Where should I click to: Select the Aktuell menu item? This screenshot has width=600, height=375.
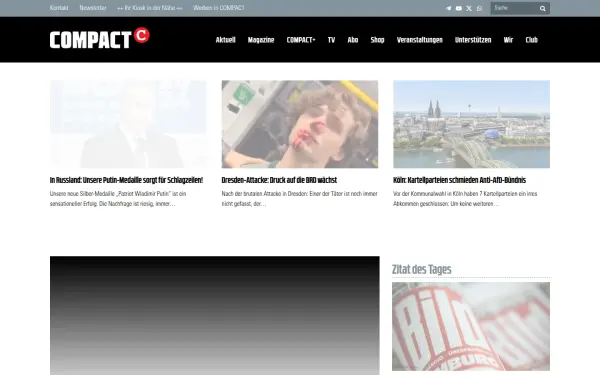tap(225, 40)
